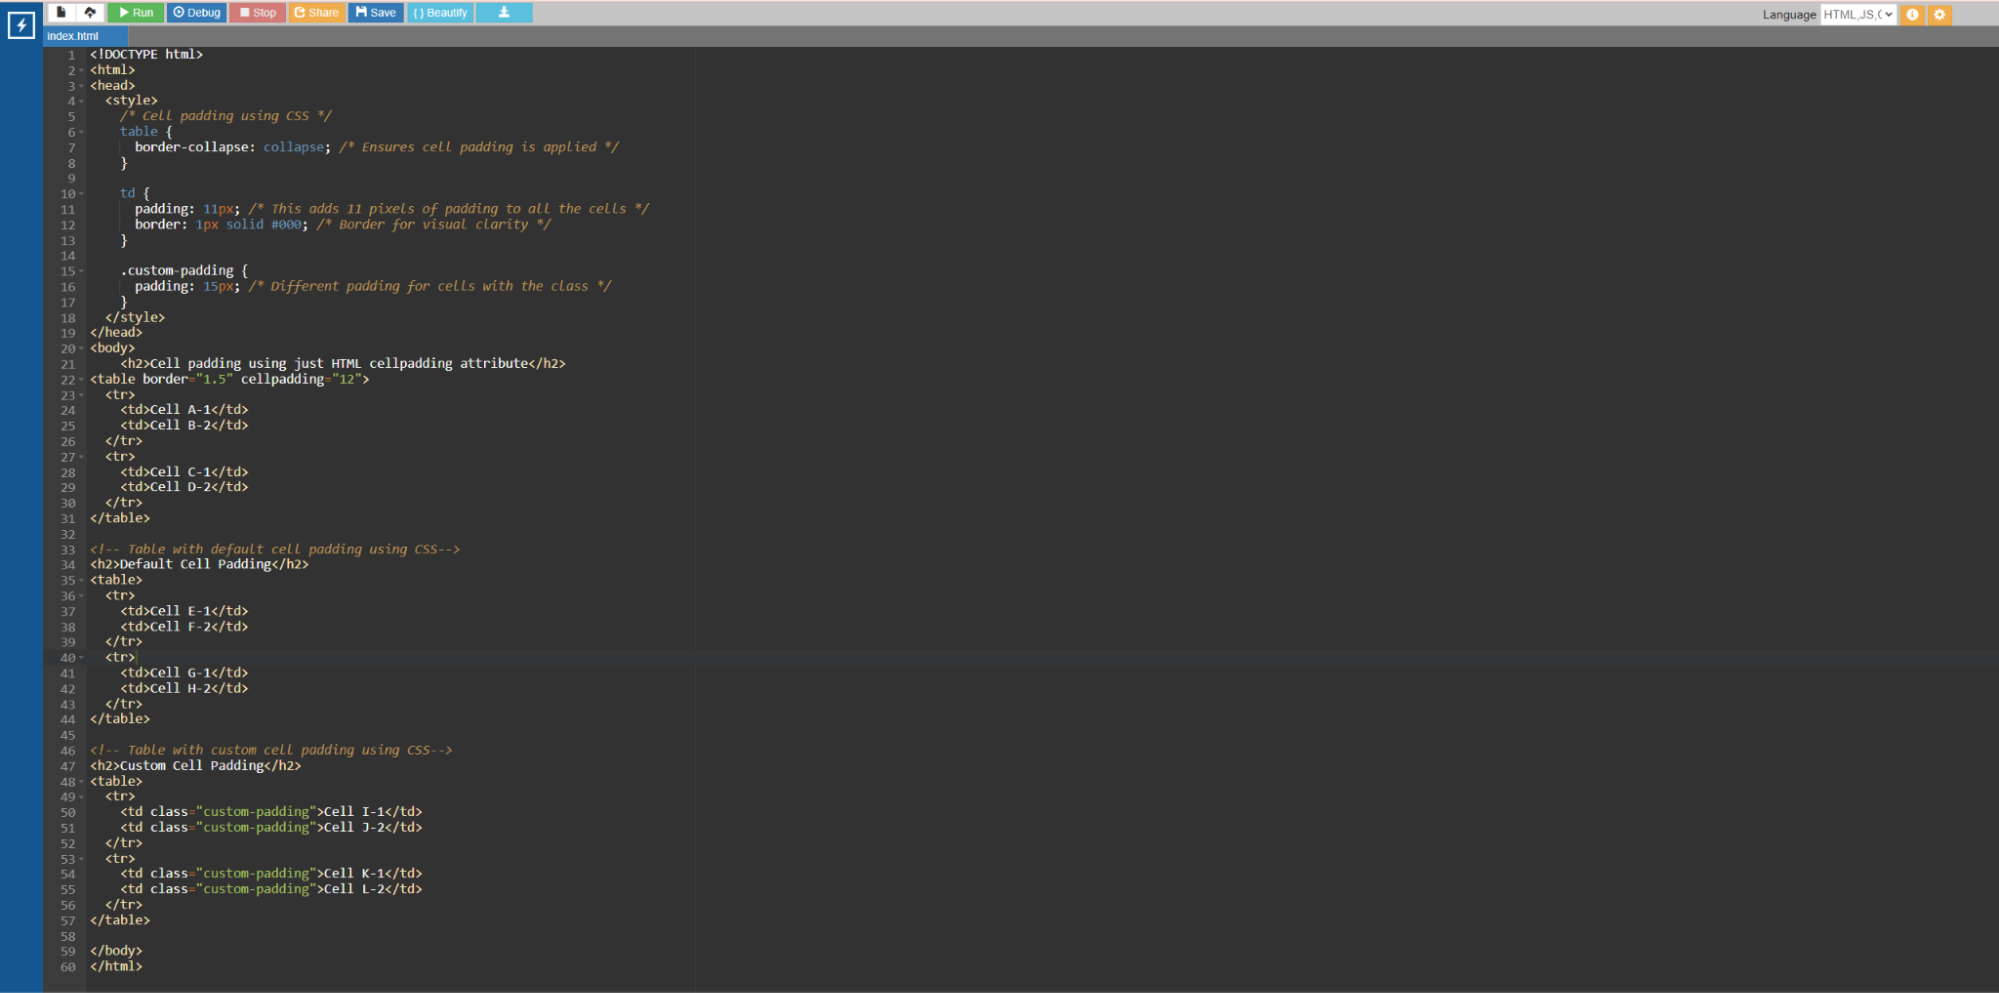
Task: Click the 'Cell G-1' td line
Action: click(x=184, y=673)
